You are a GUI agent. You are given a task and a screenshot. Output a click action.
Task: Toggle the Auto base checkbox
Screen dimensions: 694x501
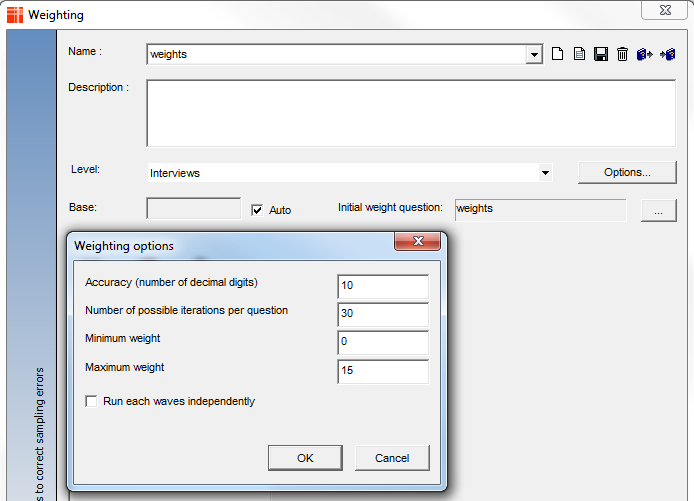(x=257, y=210)
